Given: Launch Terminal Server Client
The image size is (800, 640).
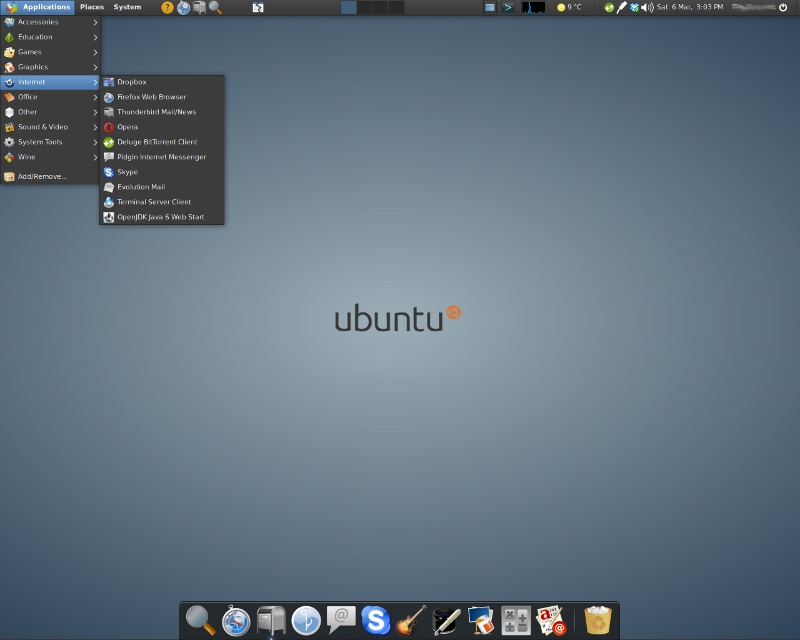Looking at the screenshot, I should (162, 202).
